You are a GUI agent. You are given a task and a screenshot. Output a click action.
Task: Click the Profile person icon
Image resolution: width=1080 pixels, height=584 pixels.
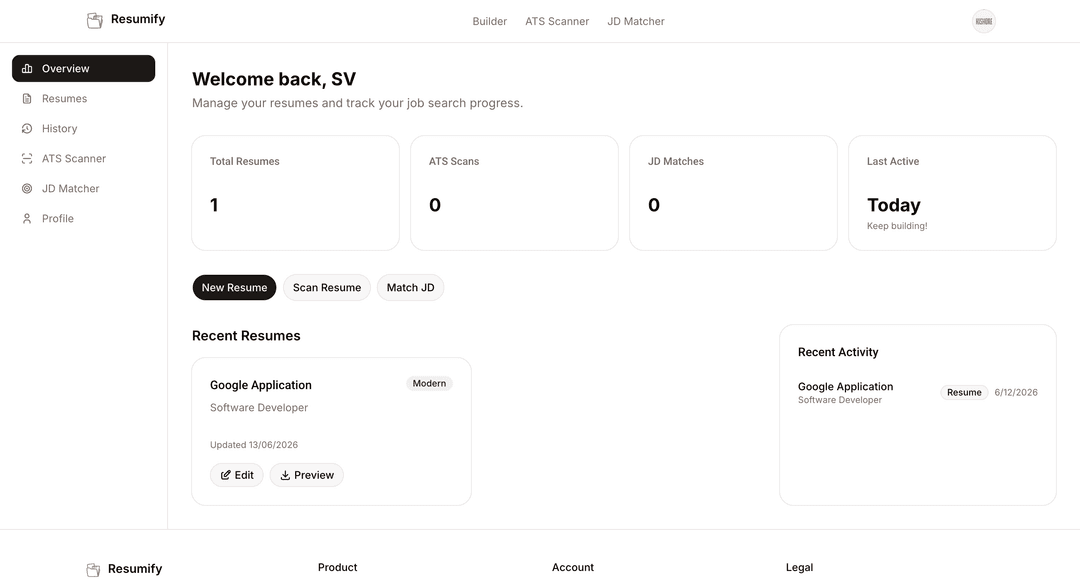pos(27,218)
